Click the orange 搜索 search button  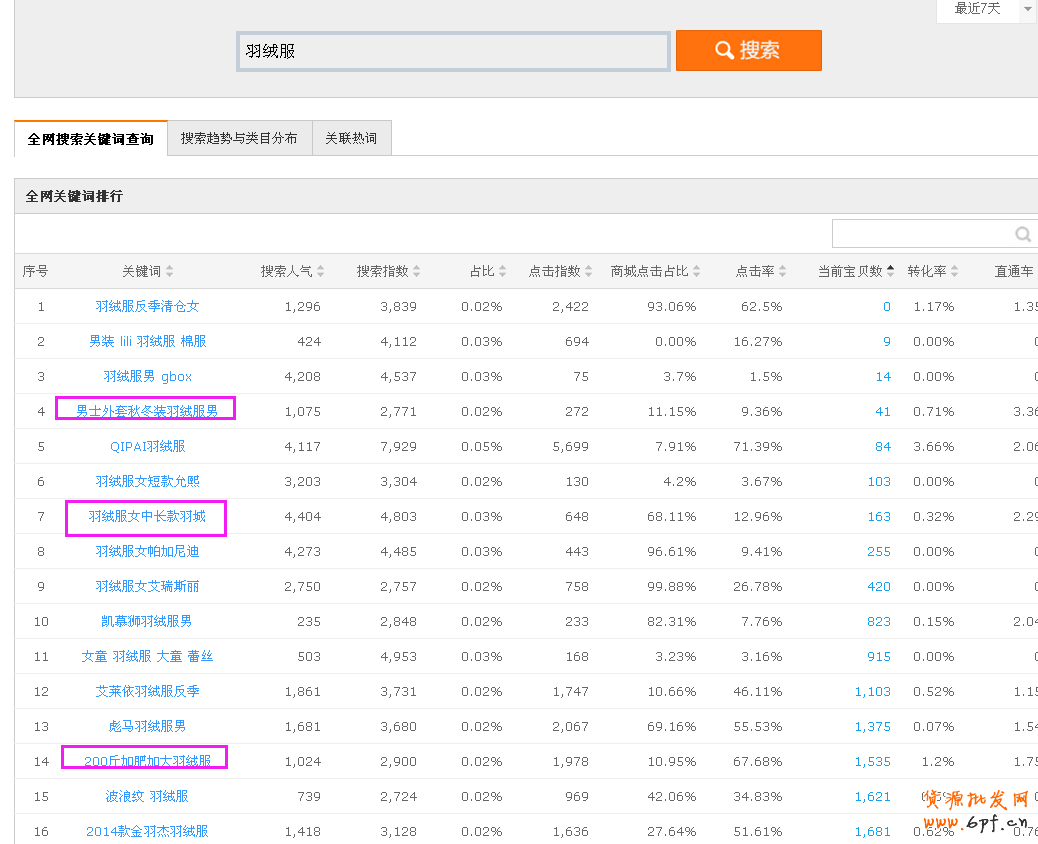pos(748,50)
